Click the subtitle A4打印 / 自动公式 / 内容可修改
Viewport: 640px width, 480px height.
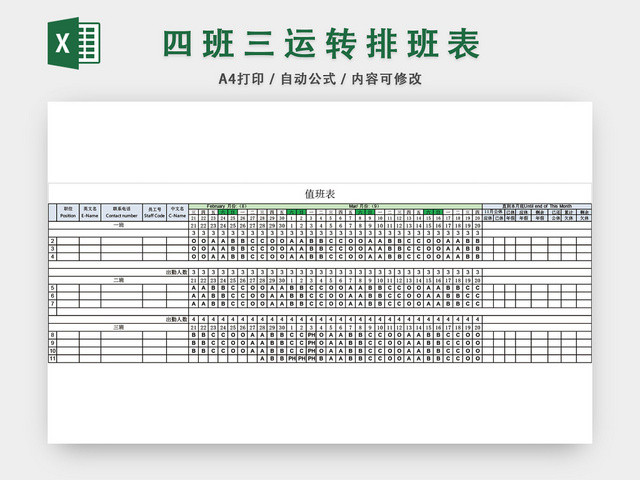pos(320,79)
